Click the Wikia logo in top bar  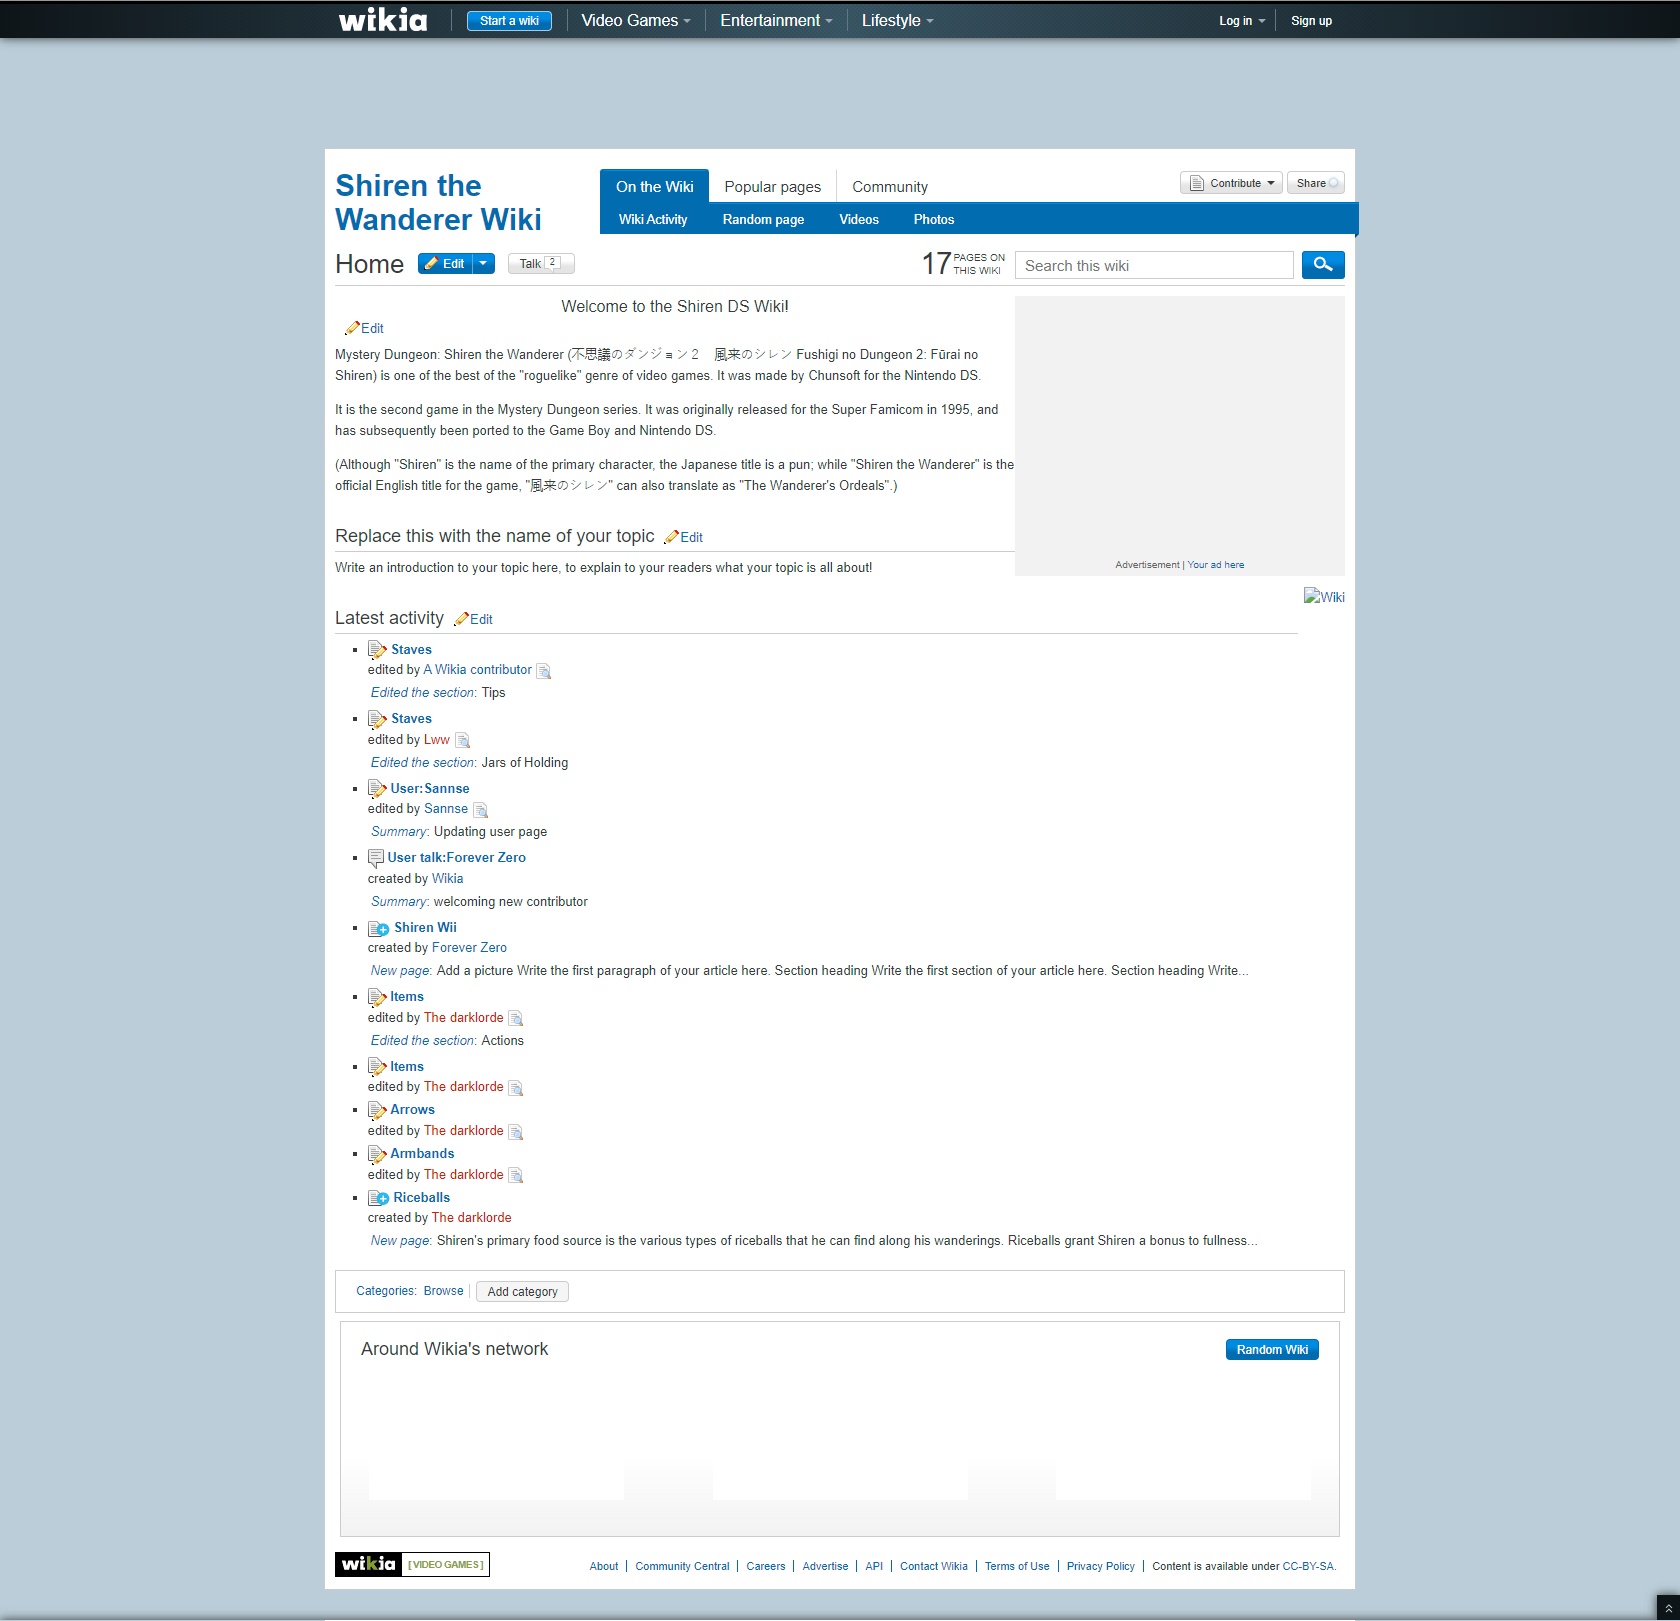[x=383, y=20]
